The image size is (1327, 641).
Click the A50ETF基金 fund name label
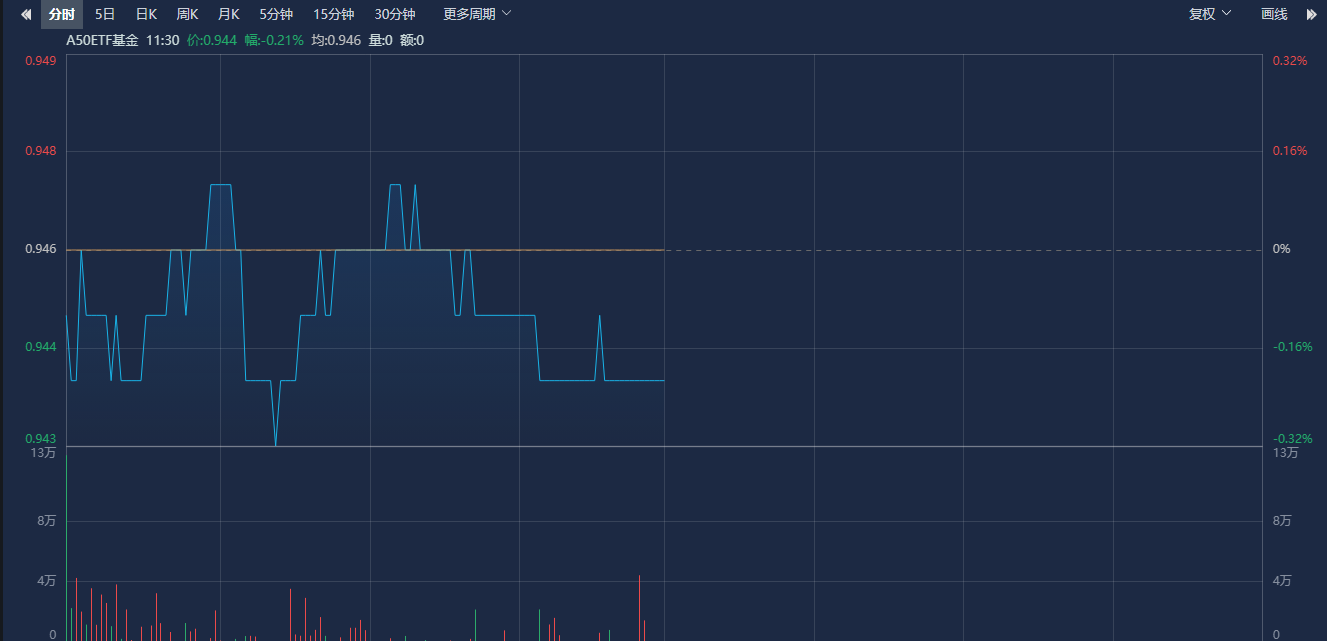pyautogui.click(x=102, y=40)
